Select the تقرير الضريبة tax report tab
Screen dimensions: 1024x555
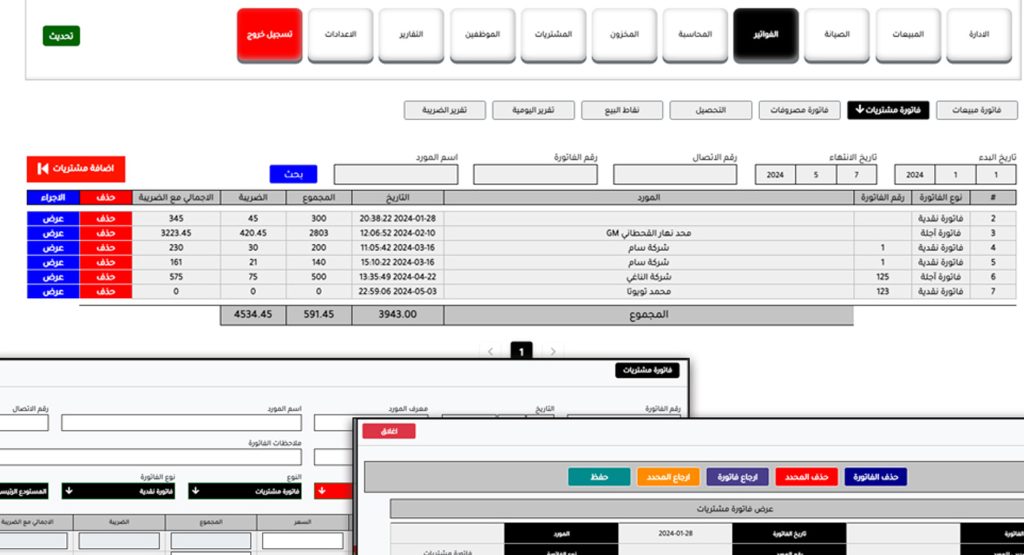point(442,110)
